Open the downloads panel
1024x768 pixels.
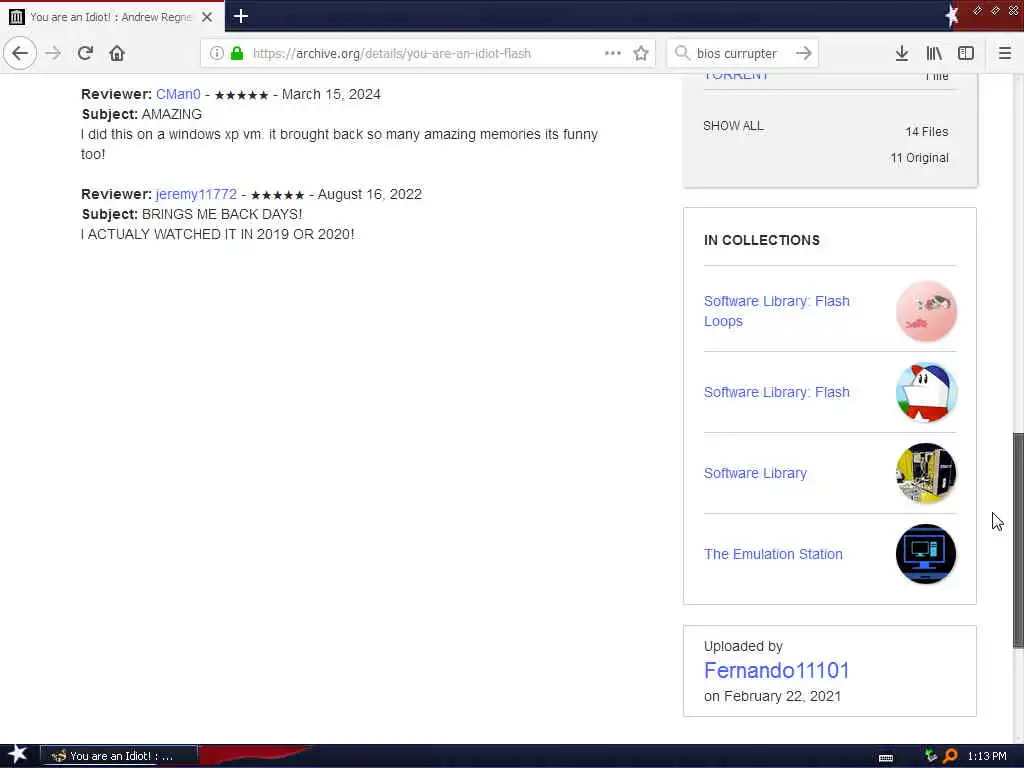pyautogui.click(x=901, y=53)
